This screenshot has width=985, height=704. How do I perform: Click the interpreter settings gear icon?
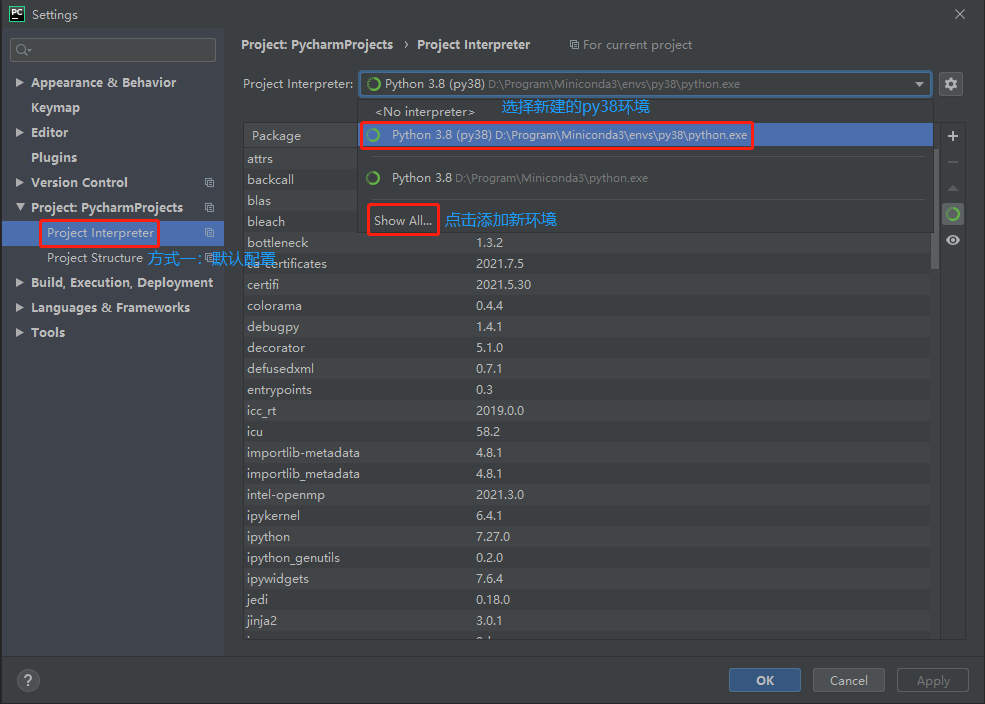click(x=951, y=84)
